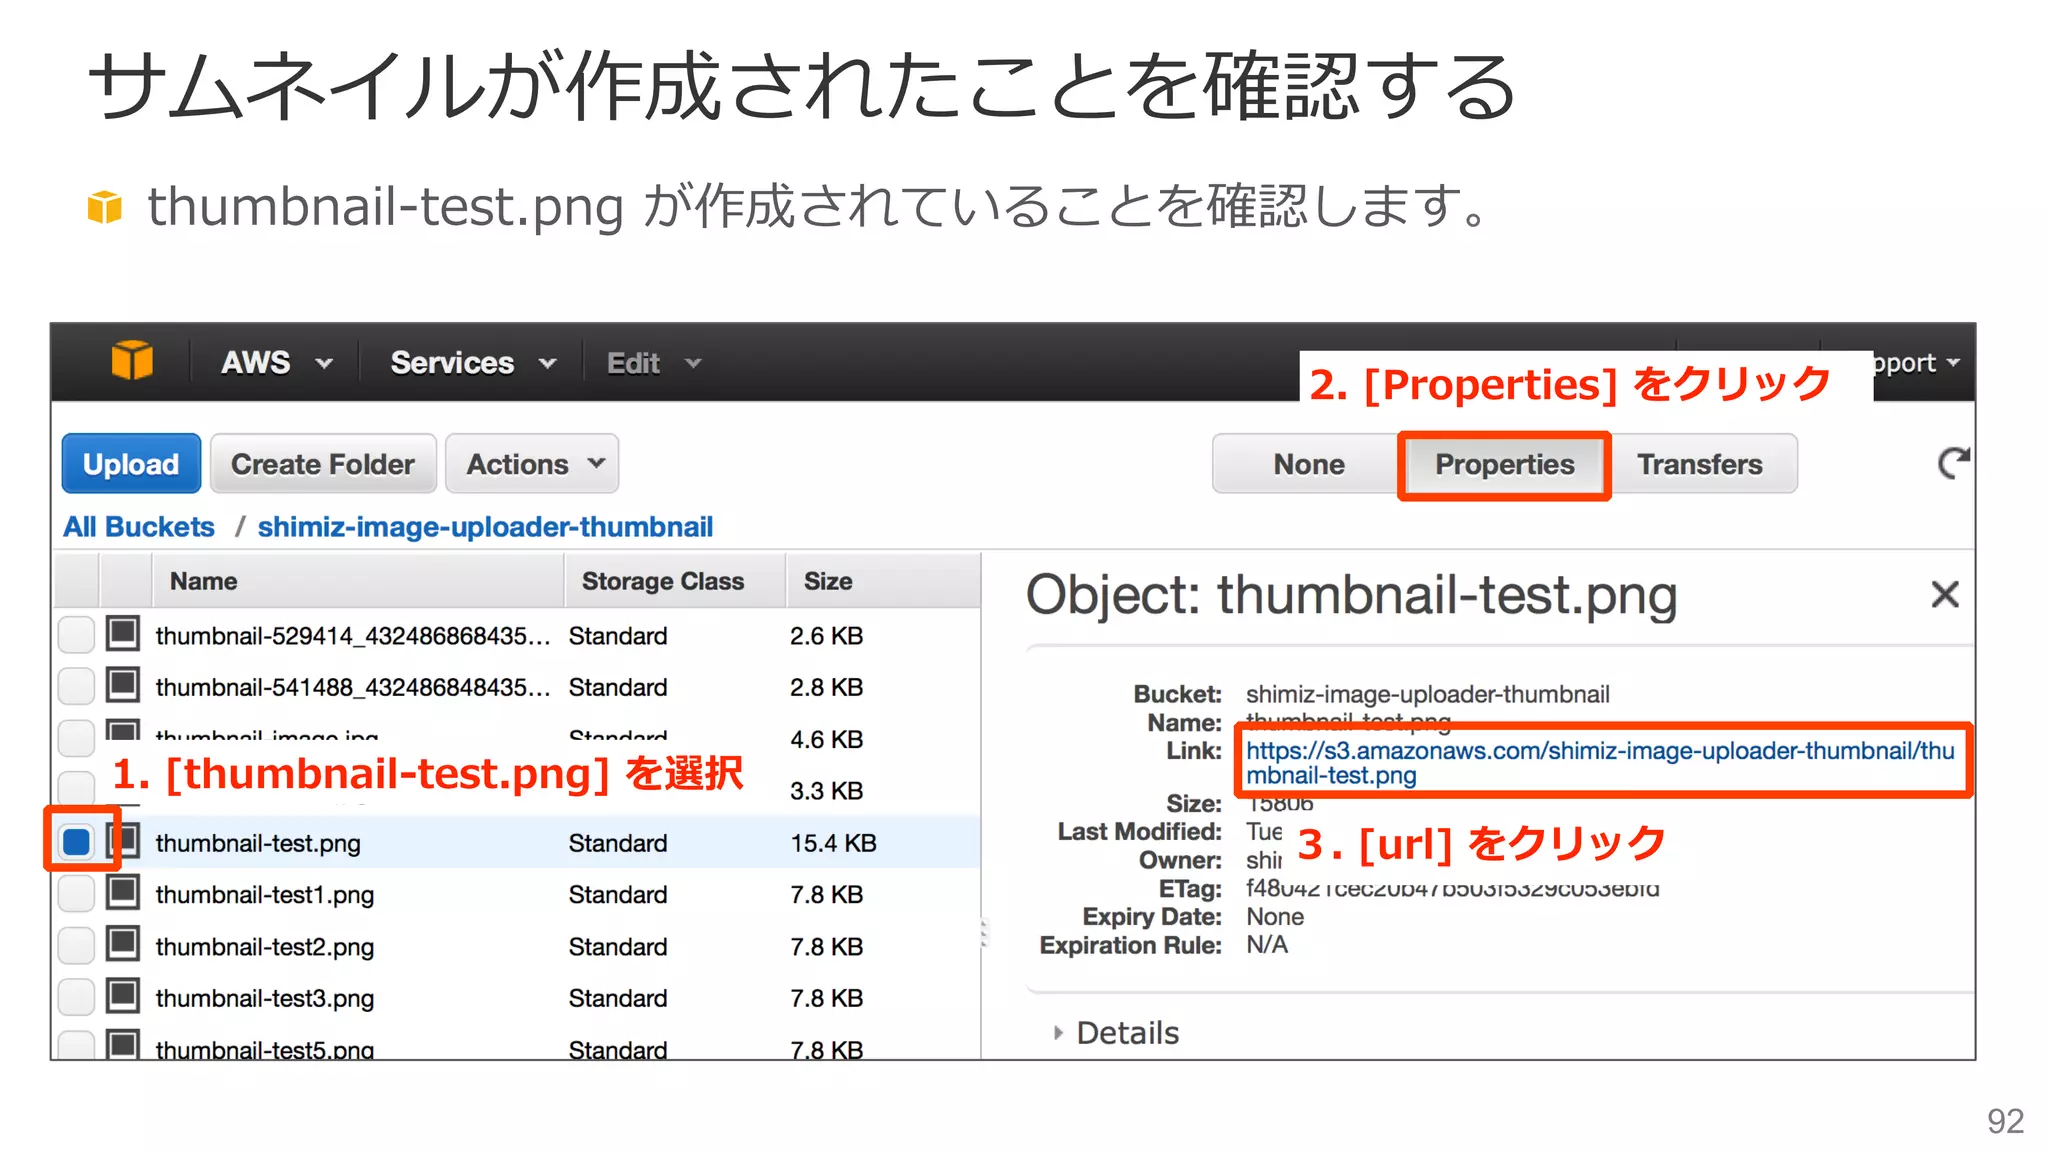Image resolution: width=2048 pixels, height=1152 pixels.
Task: Select the thumbnail-test3.png file name
Action: click(265, 998)
